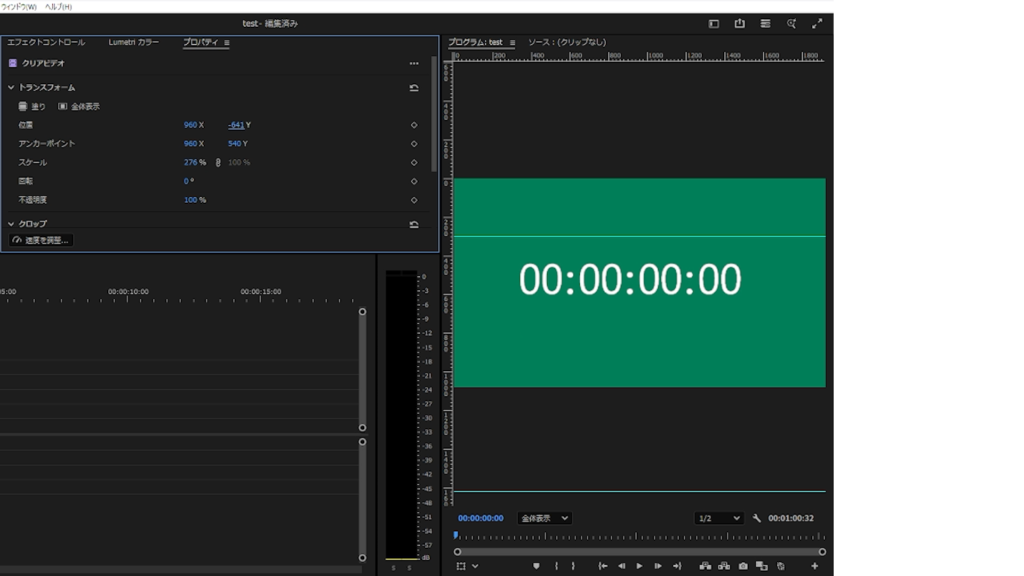
Task: Step forward one frame
Action: (658, 566)
